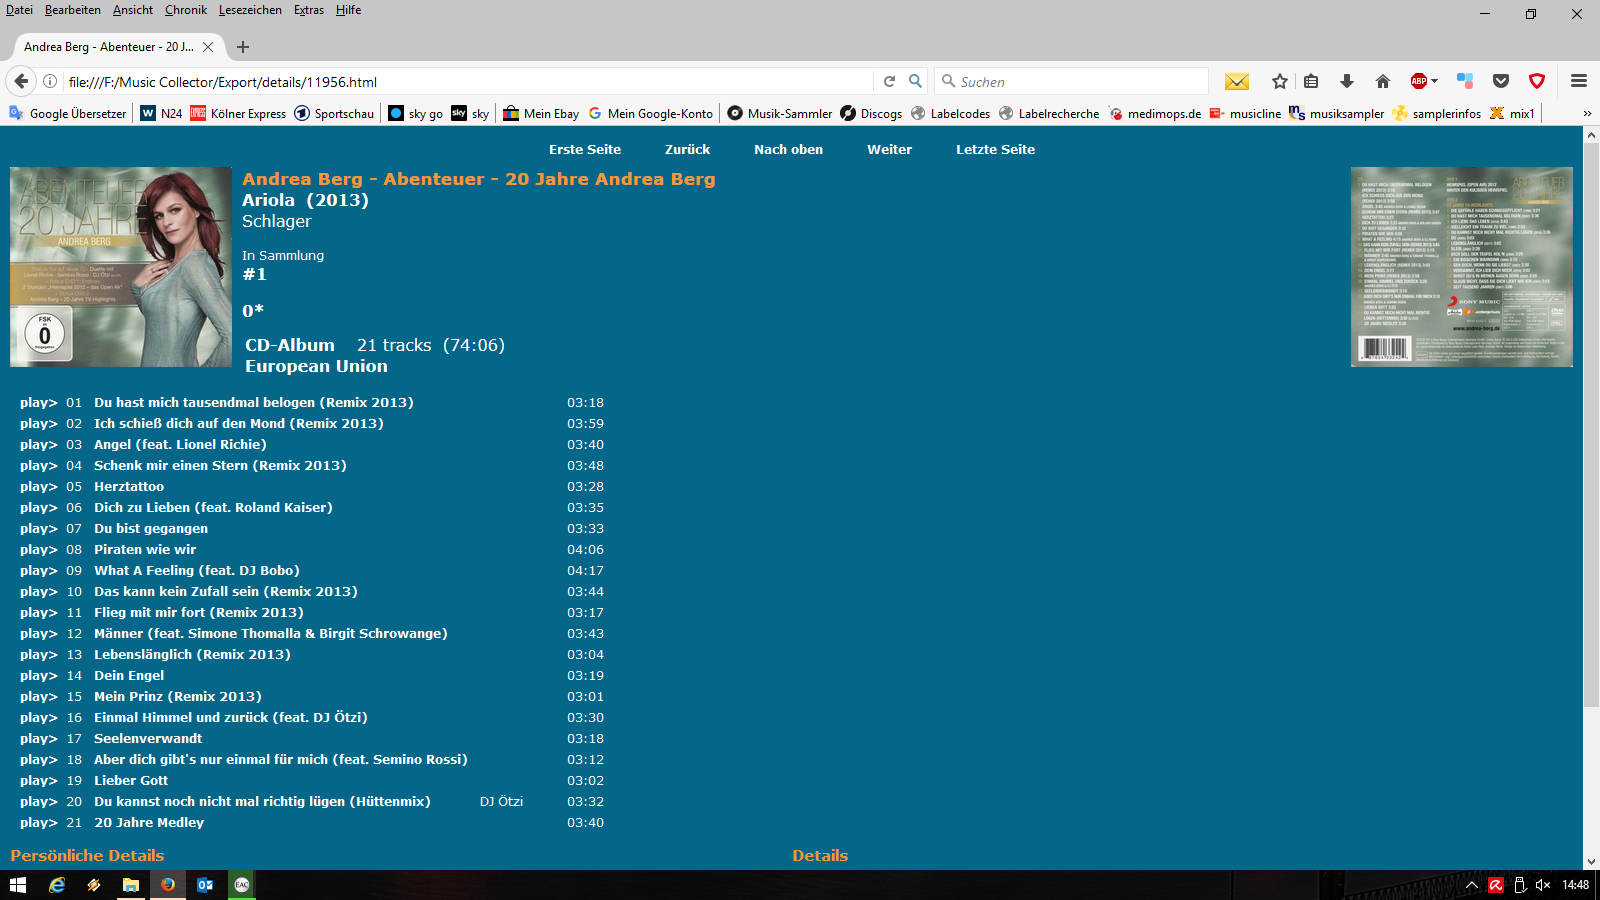Open the Firefox downloads arrow icon
Image resolution: width=1600 pixels, height=900 pixels.
(x=1346, y=82)
